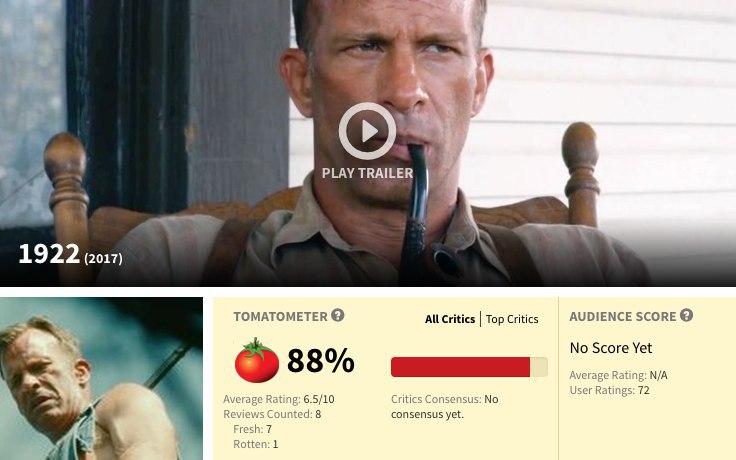The height and width of the screenshot is (460, 736).
Task: Open the Audience Score help question icon
Action: [x=686, y=315]
